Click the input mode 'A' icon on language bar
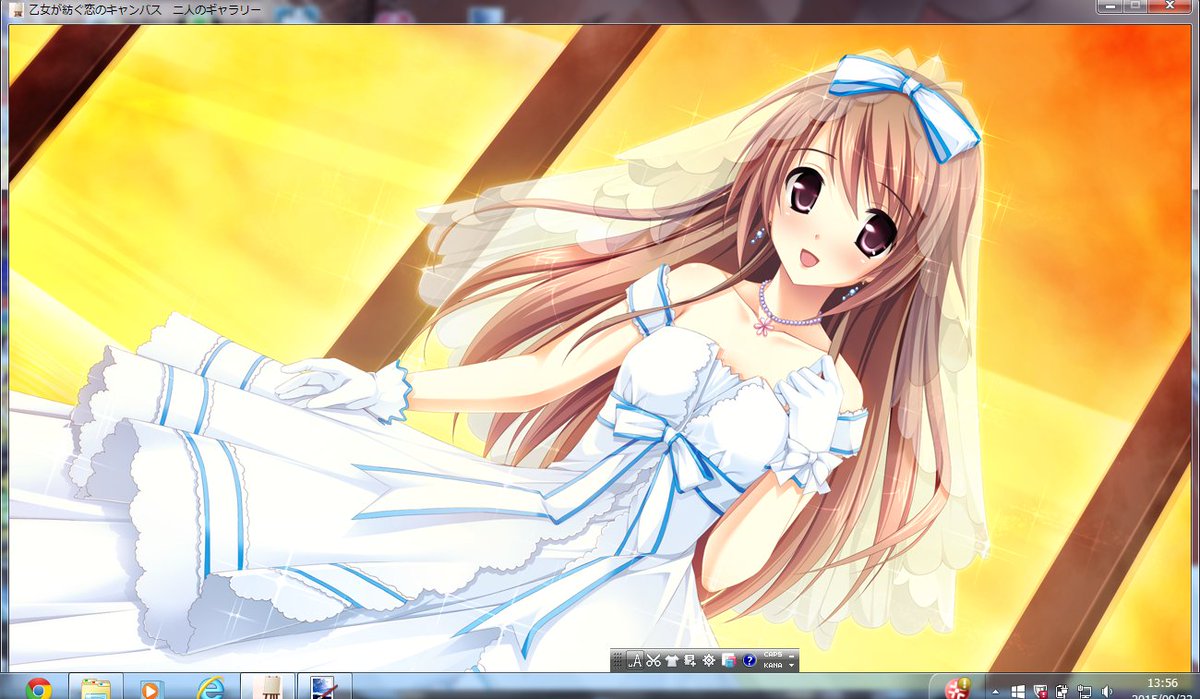This screenshot has height=699, width=1200. [x=635, y=660]
